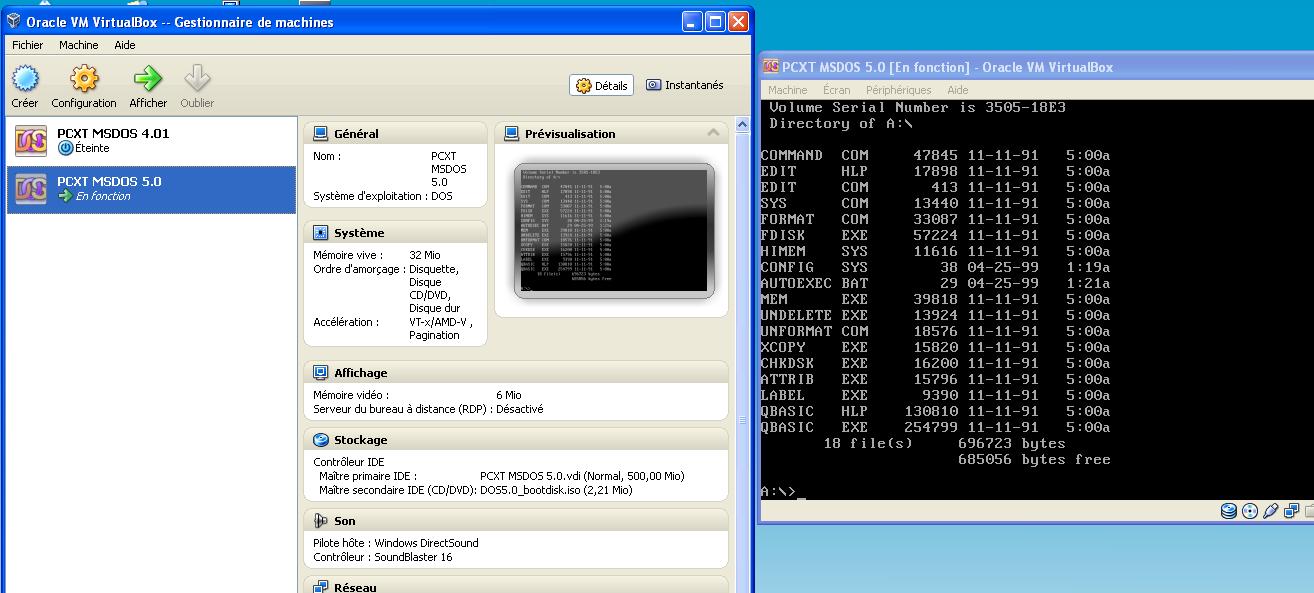
Task: Open Système section via its chip icon
Action: point(320,232)
